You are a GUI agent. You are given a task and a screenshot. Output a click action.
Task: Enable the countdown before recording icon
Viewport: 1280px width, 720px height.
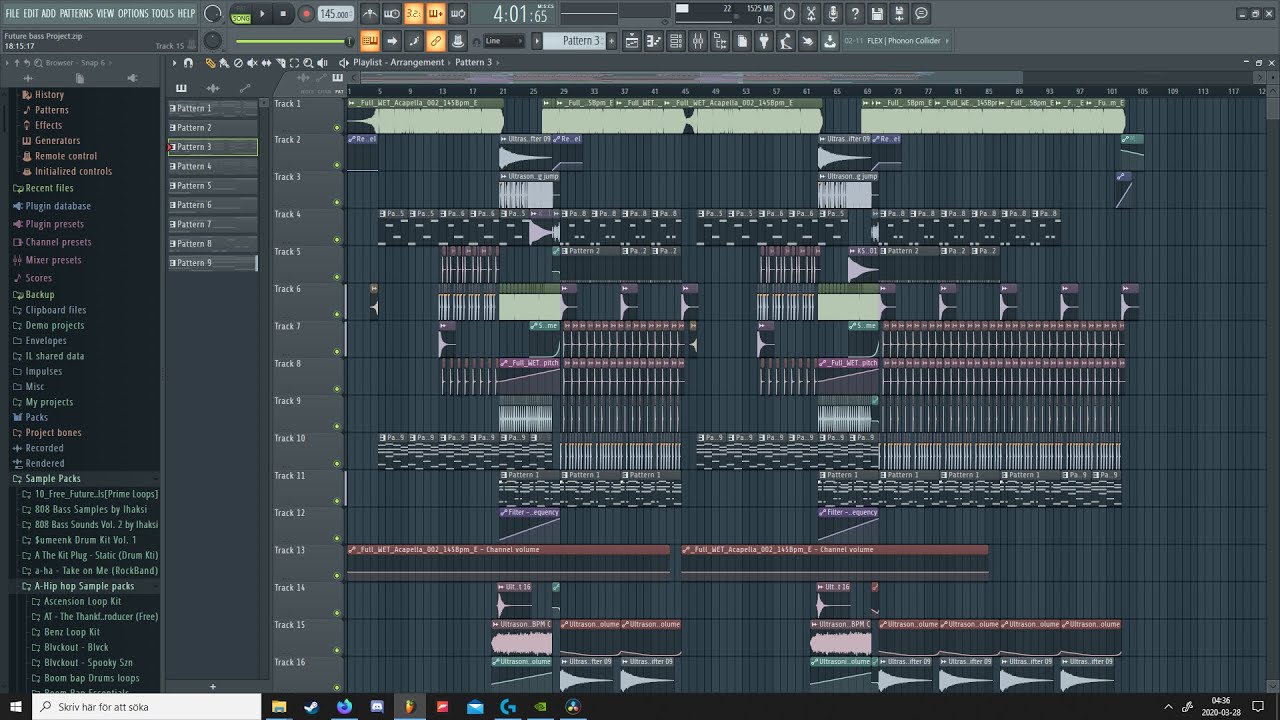(414, 14)
